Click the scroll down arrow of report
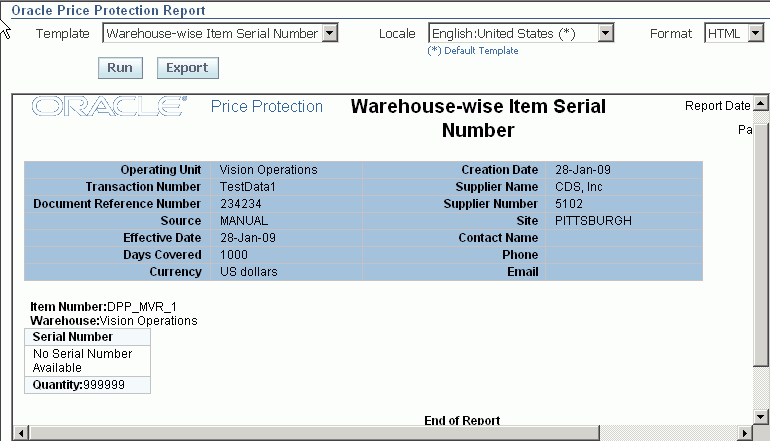 pos(761,417)
